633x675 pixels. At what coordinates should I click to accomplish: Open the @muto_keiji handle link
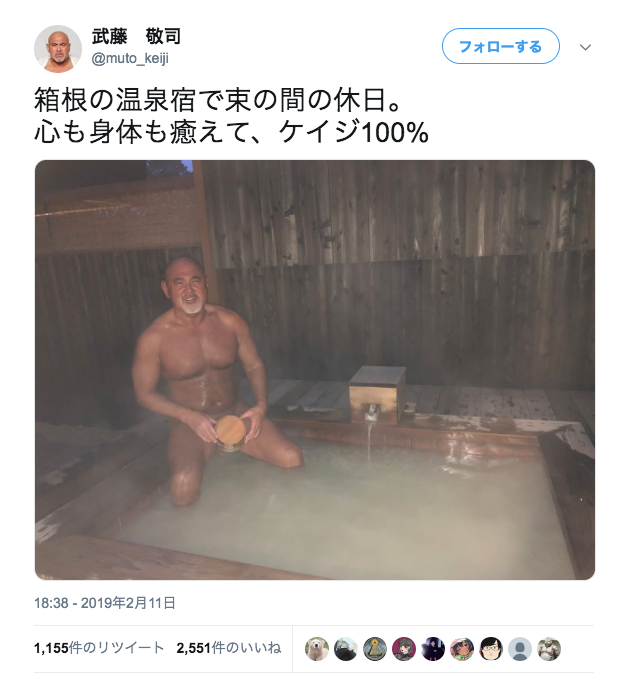[130, 58]
